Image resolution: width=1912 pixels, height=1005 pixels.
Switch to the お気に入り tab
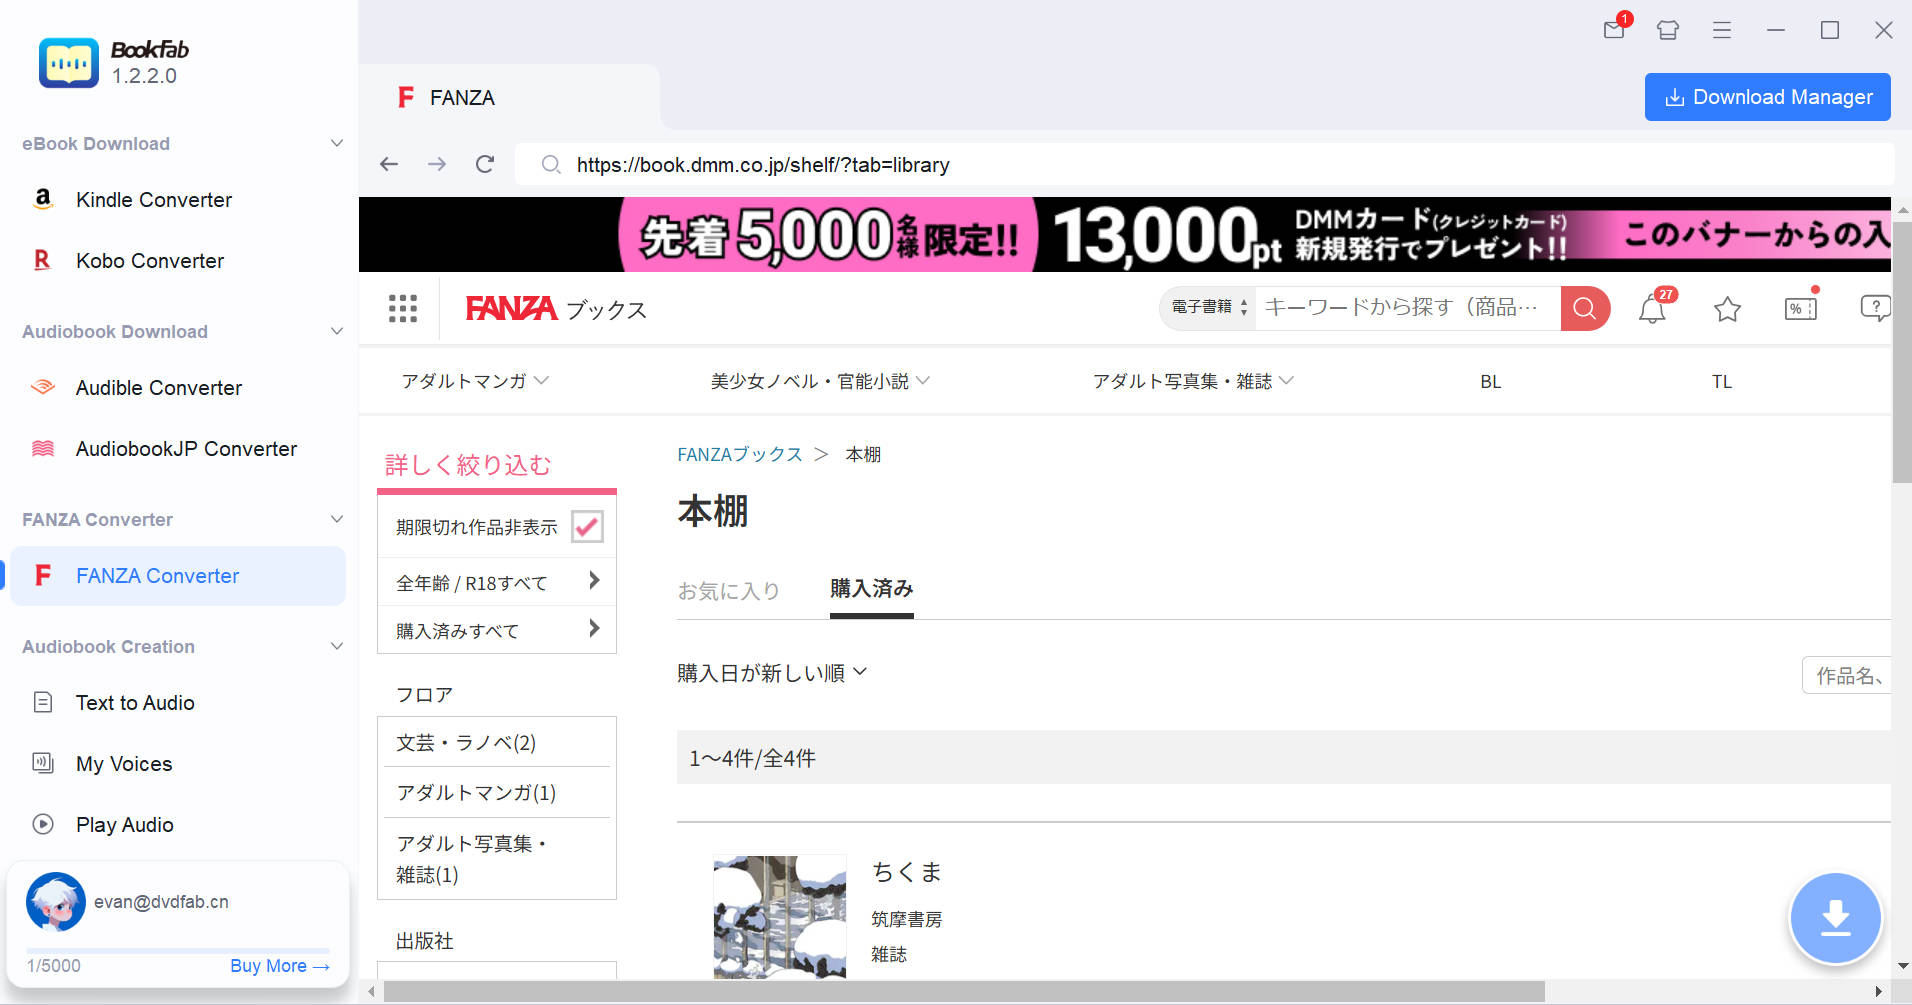[x=729, y=591]
